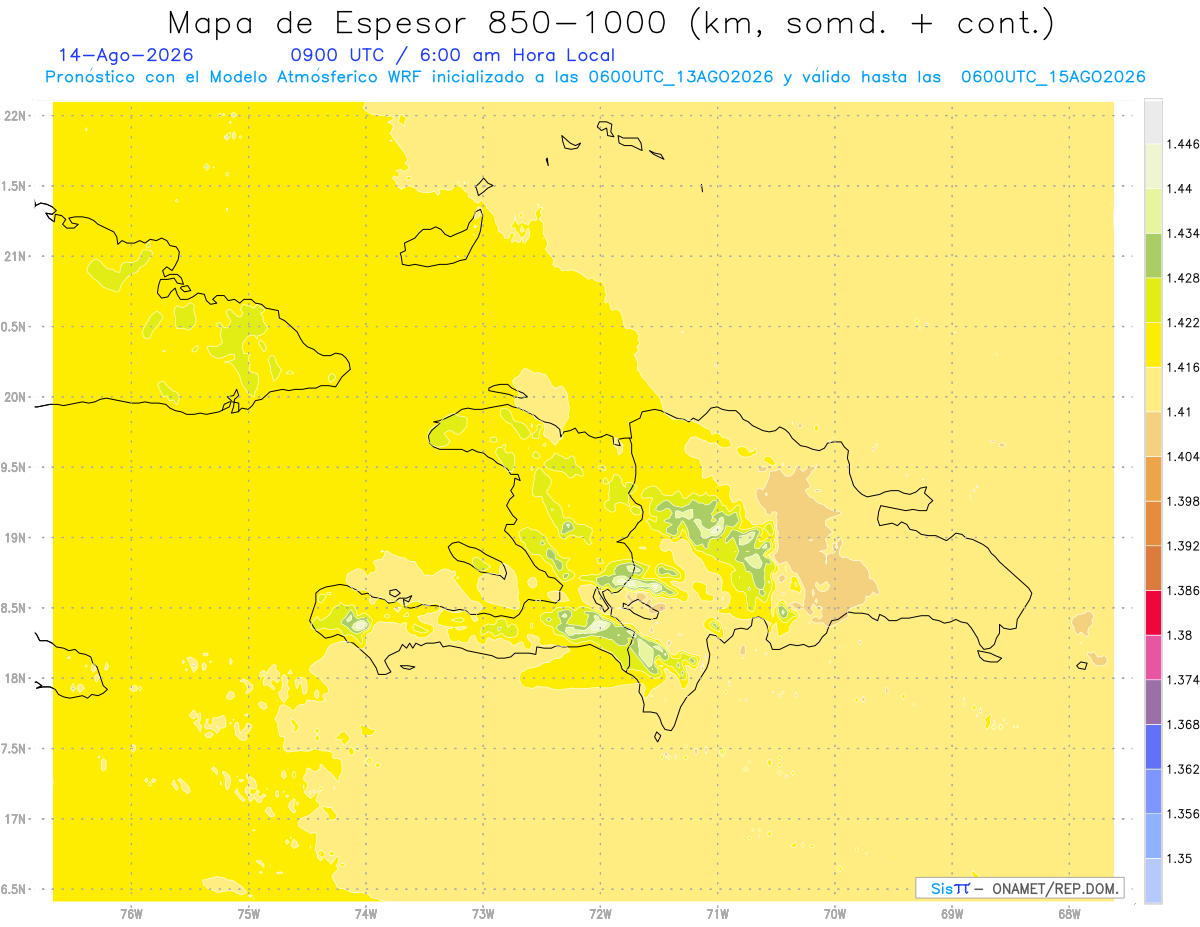This screenshot has height=927, width=1200.
Task: Select the blue swatch between 1.362 and 1.368
Action: point(1153,746)
